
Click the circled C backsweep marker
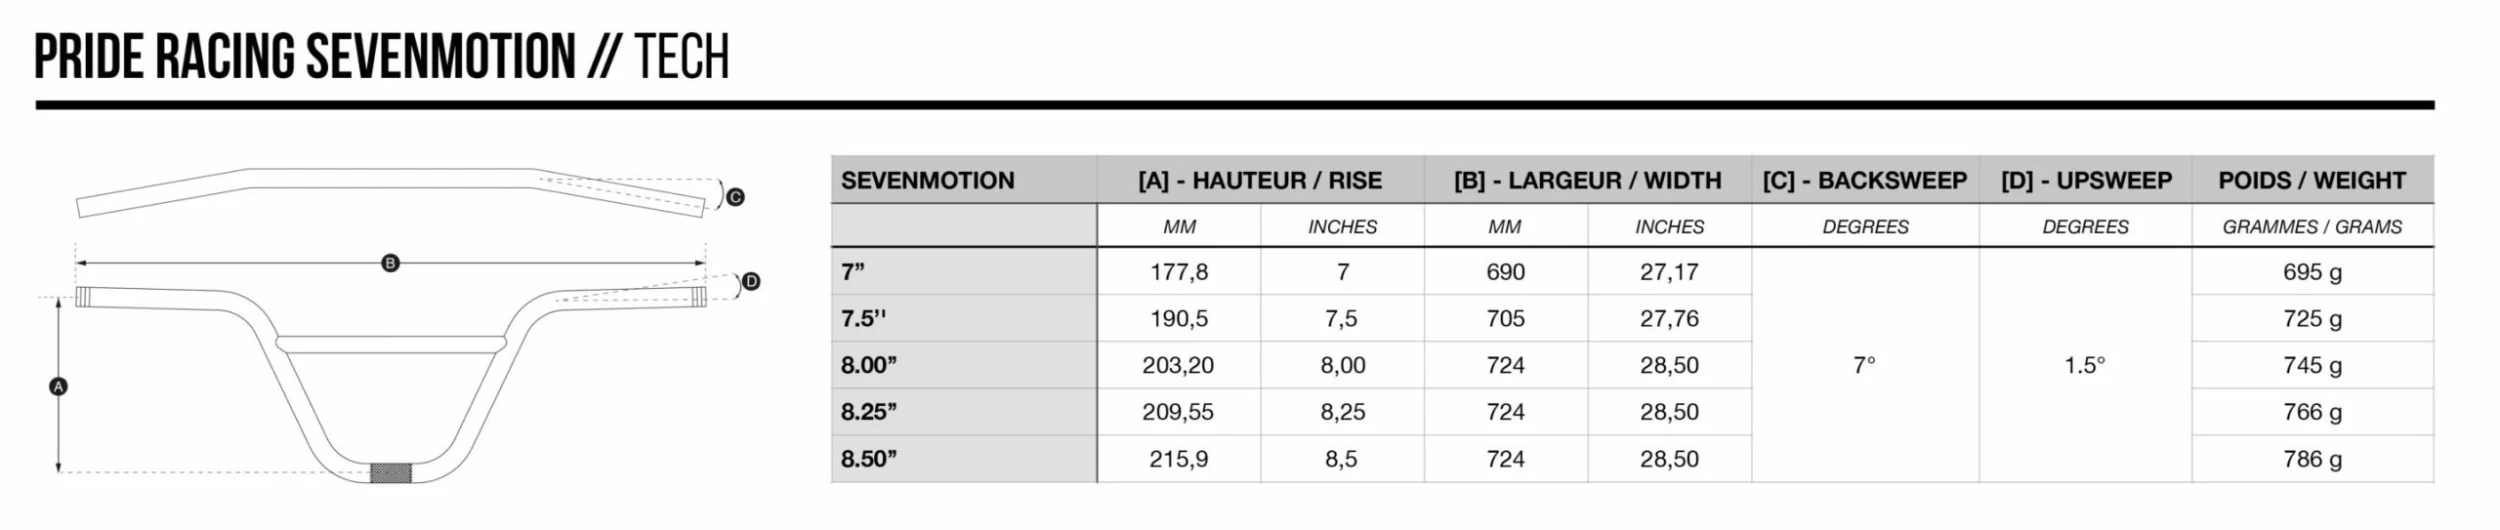[x=735, y=197]
